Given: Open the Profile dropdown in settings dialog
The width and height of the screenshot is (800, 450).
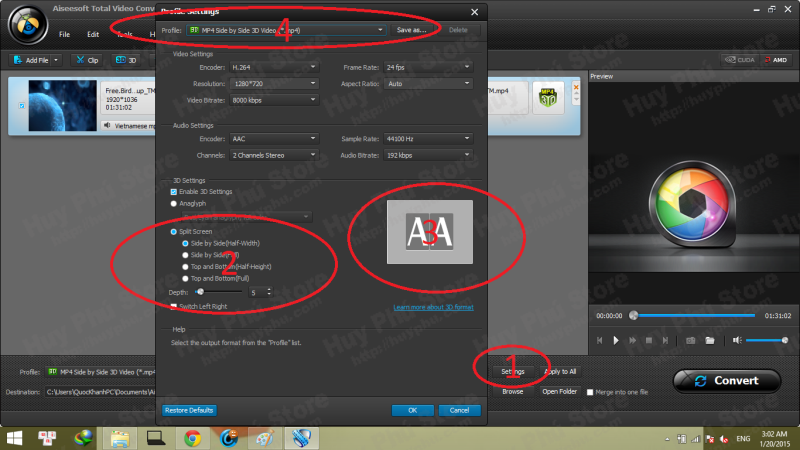Looking at the screenshot, I should (286, 30).
